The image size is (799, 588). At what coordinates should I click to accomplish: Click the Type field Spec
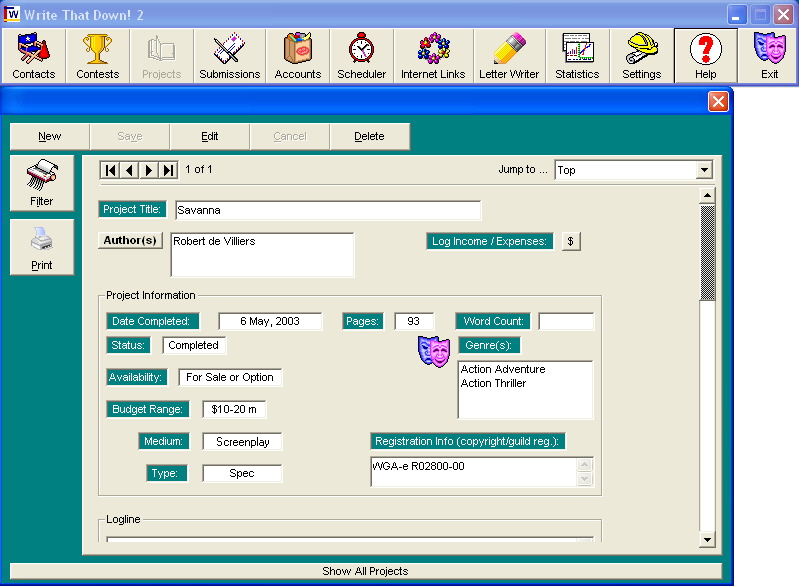point(242,473)
